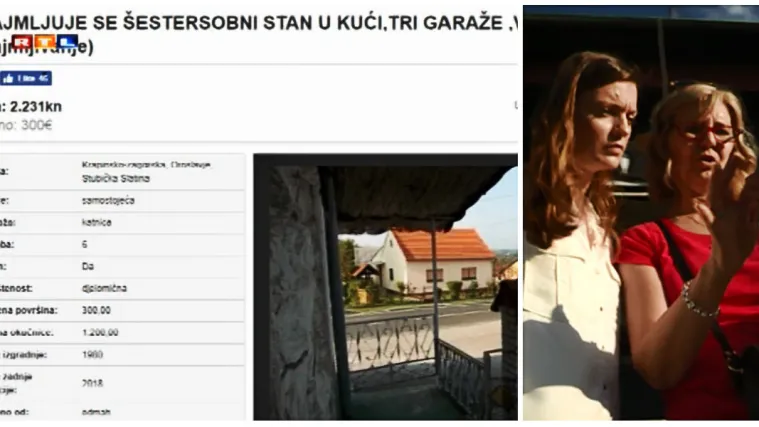Image resolution: width=759 pixels, height=427 pixels.
Task: Click the room count value 6
Action: point(85,244)
